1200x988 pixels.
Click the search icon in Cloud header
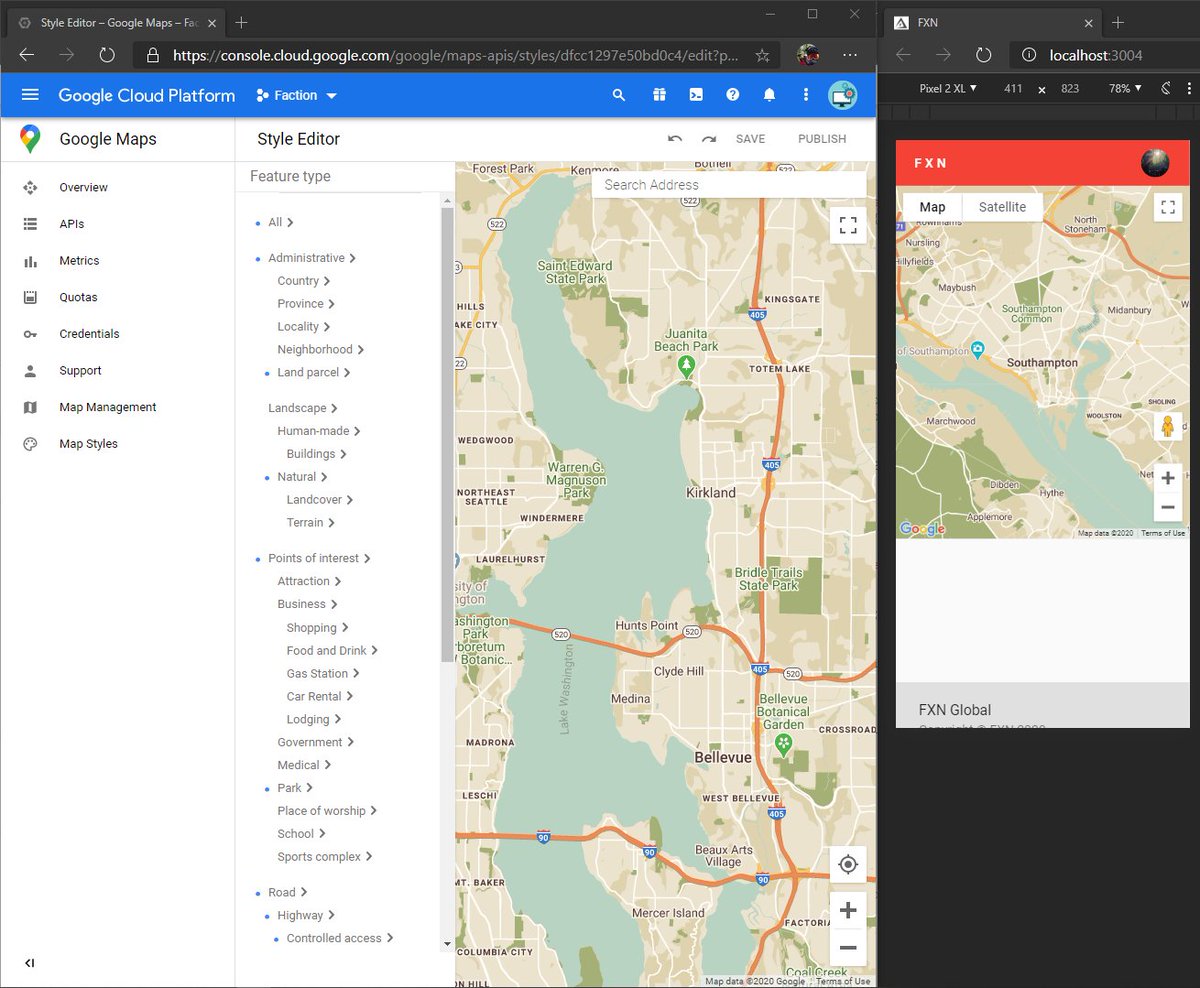[x=619, y=95]
